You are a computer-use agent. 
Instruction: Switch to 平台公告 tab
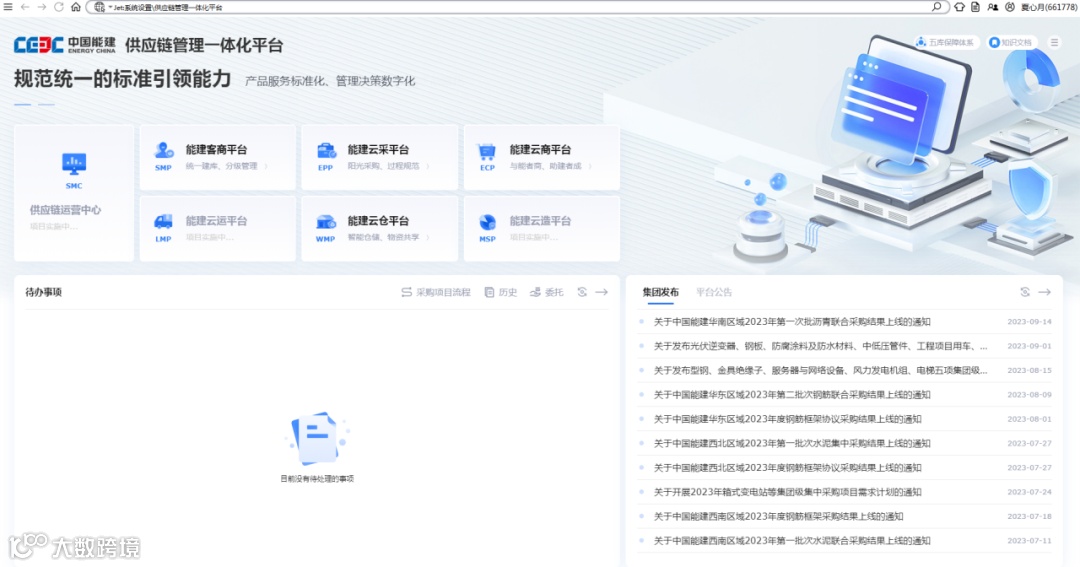[x=714, y=292]
